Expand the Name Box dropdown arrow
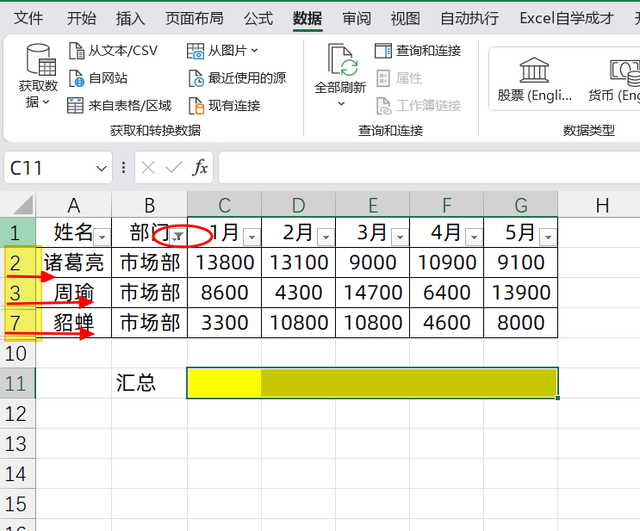The height and width of the screenshot is (531, 640). pos(101,168)
